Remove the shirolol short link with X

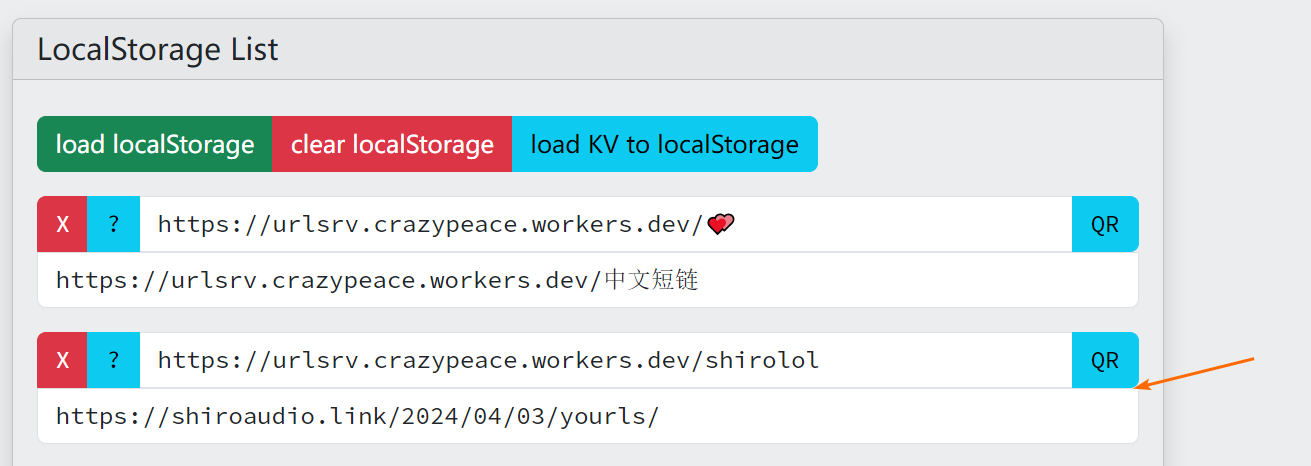[x=62, y=360]
